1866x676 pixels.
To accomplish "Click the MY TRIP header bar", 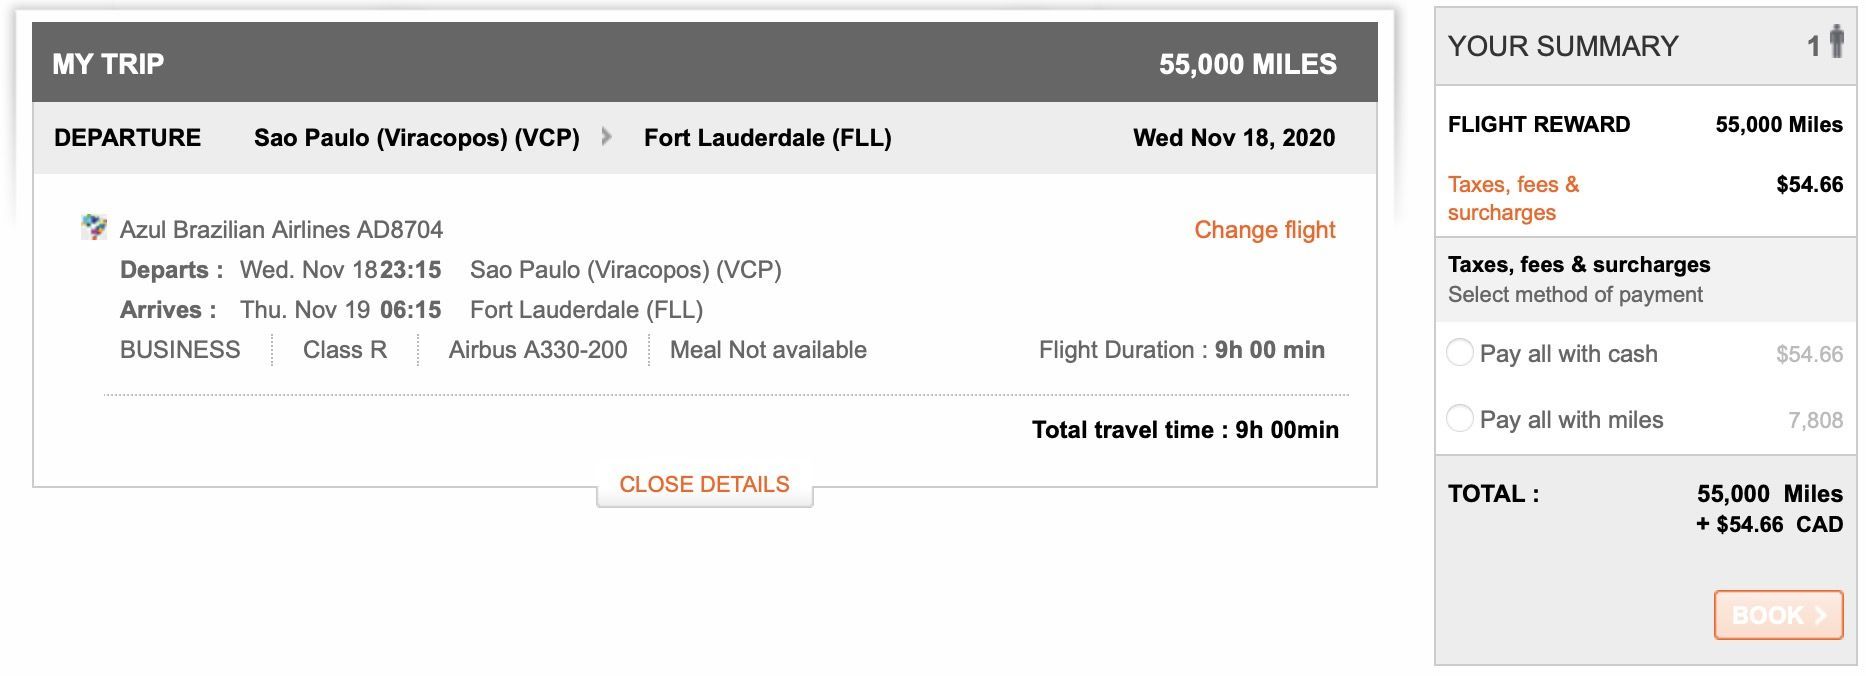I will coord(704,64).
